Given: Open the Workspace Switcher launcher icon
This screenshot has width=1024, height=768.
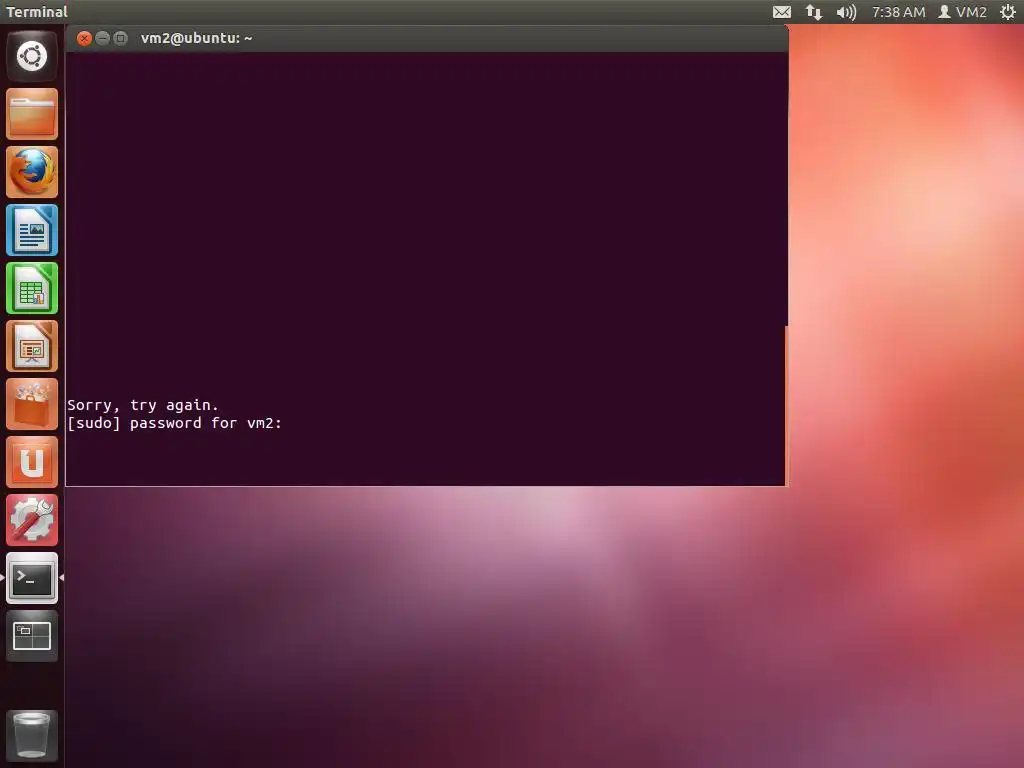Looking at the screenshot, I should coord(32,636).
